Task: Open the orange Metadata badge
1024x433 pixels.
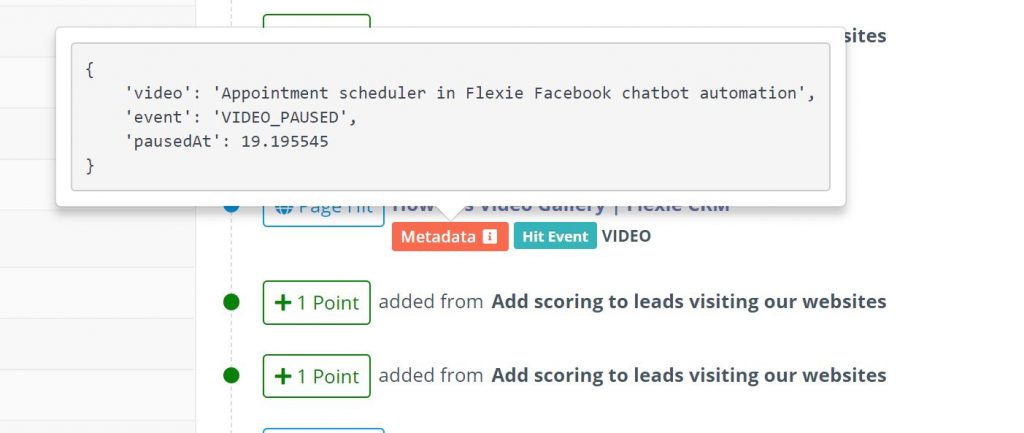Action: click(x=450, y=236)
